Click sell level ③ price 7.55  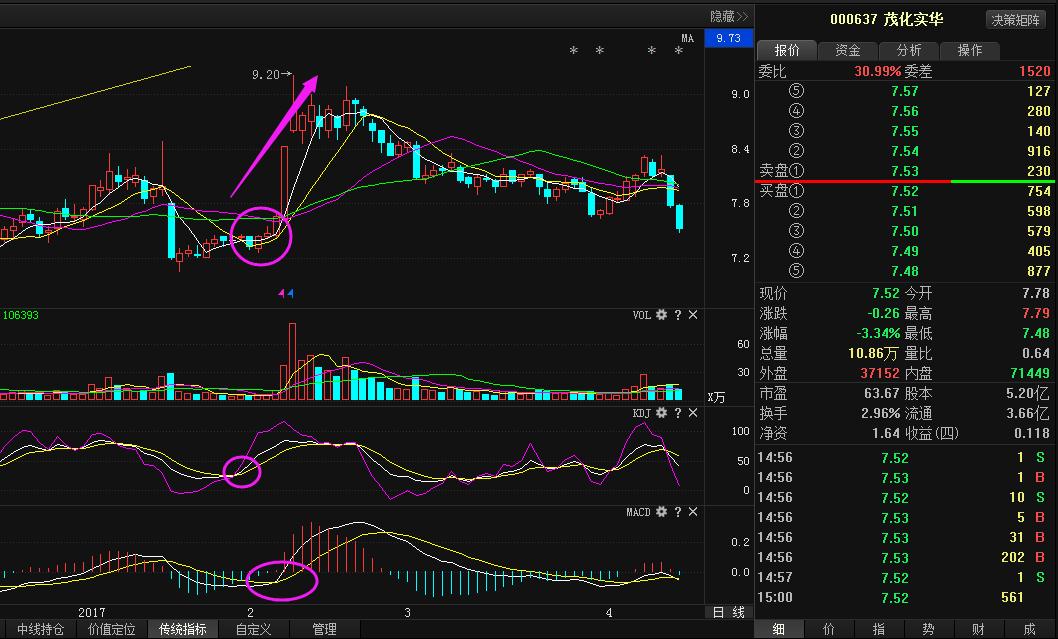pos(904,132)
